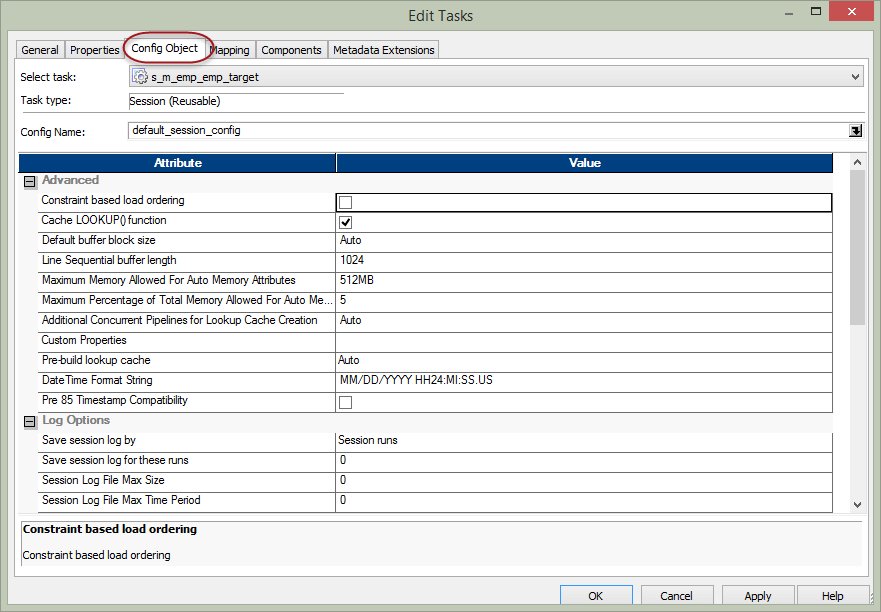Click the DateTime Format String value field
The height and width of the screenshot is (612, 881).
tap(584, 381)
